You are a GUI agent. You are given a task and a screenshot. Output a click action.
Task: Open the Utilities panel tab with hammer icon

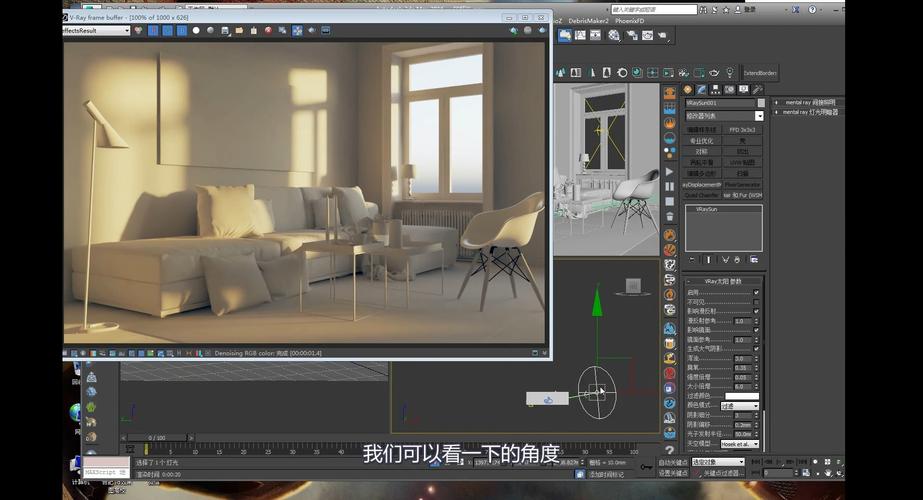tap(758, 90)
